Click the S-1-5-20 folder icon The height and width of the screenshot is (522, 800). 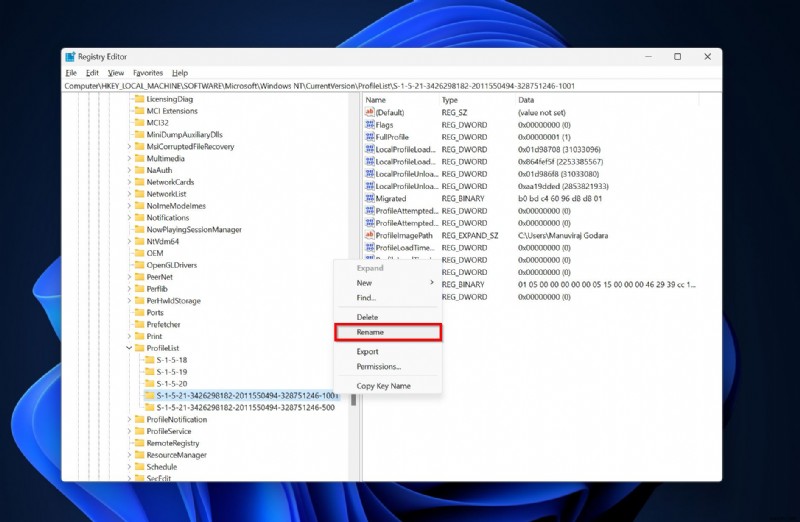[x=149, y=383]
